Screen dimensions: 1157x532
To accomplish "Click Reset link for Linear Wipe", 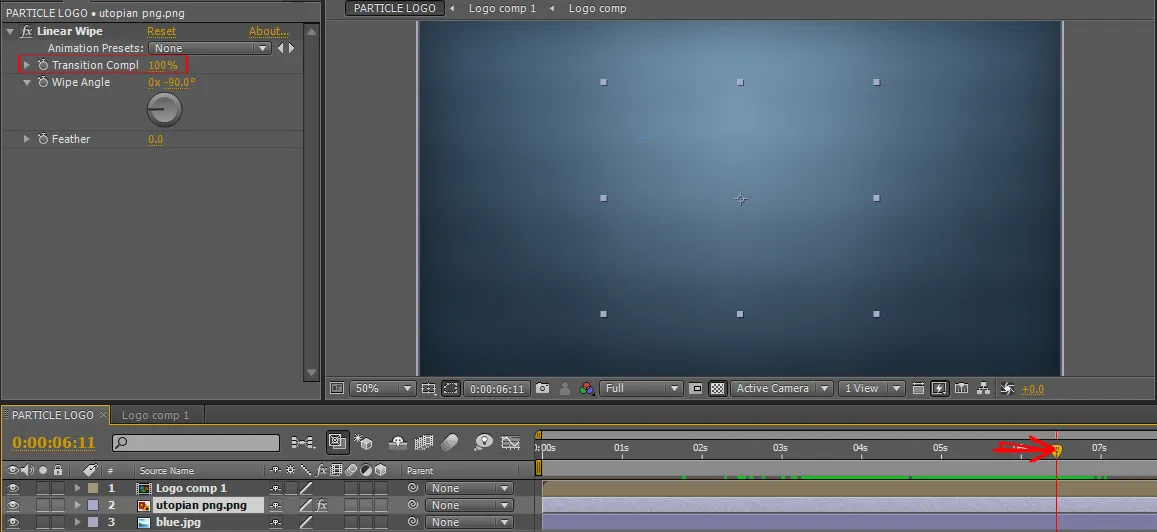I will (161, 31).
